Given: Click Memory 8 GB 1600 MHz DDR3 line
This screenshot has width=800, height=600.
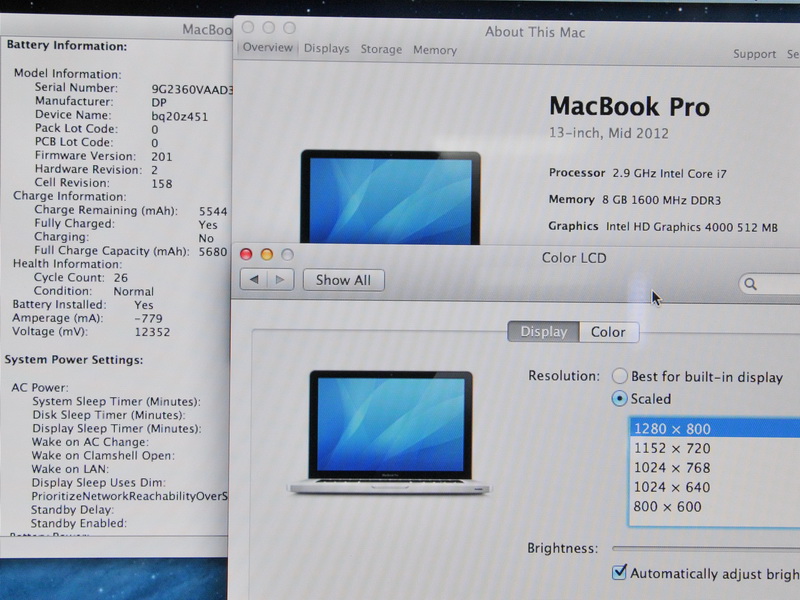Looking at the screenshot, I should (635, 200).
